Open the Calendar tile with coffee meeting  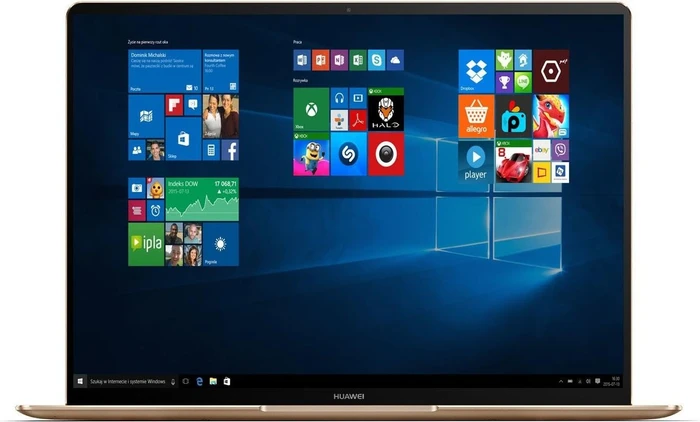[x=221, y=71]
